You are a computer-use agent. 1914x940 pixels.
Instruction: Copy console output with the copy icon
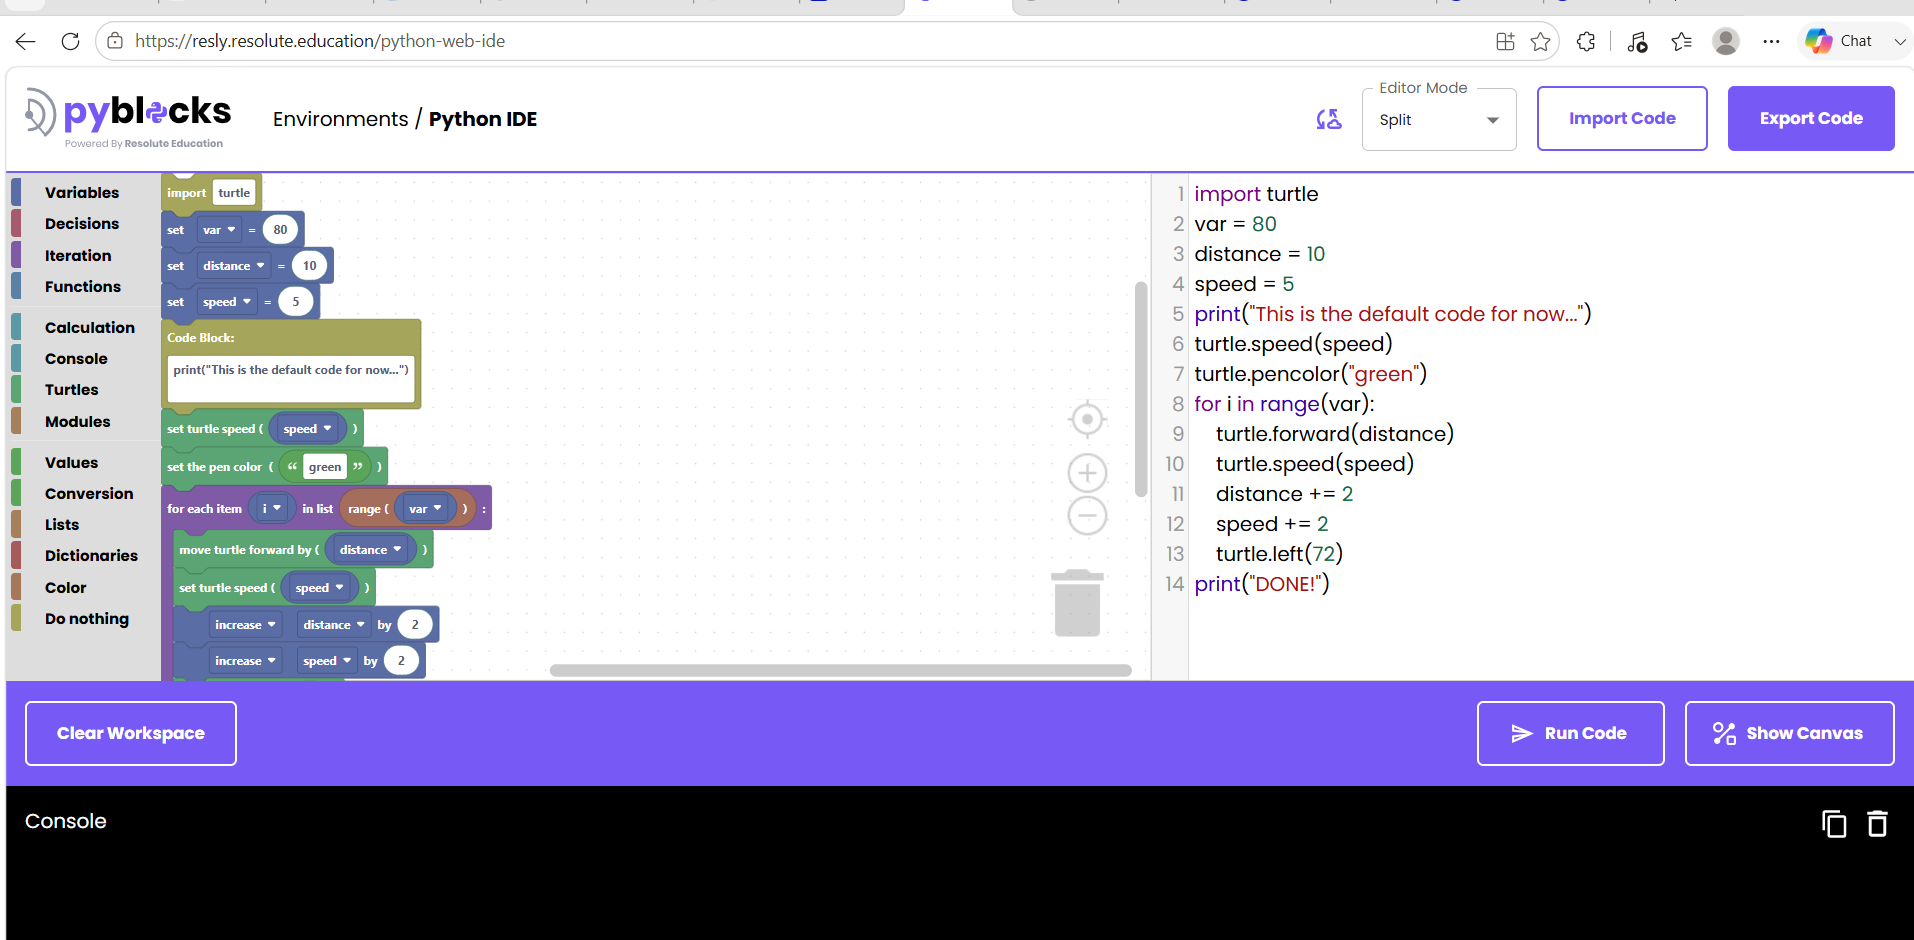pos(1834,824)
